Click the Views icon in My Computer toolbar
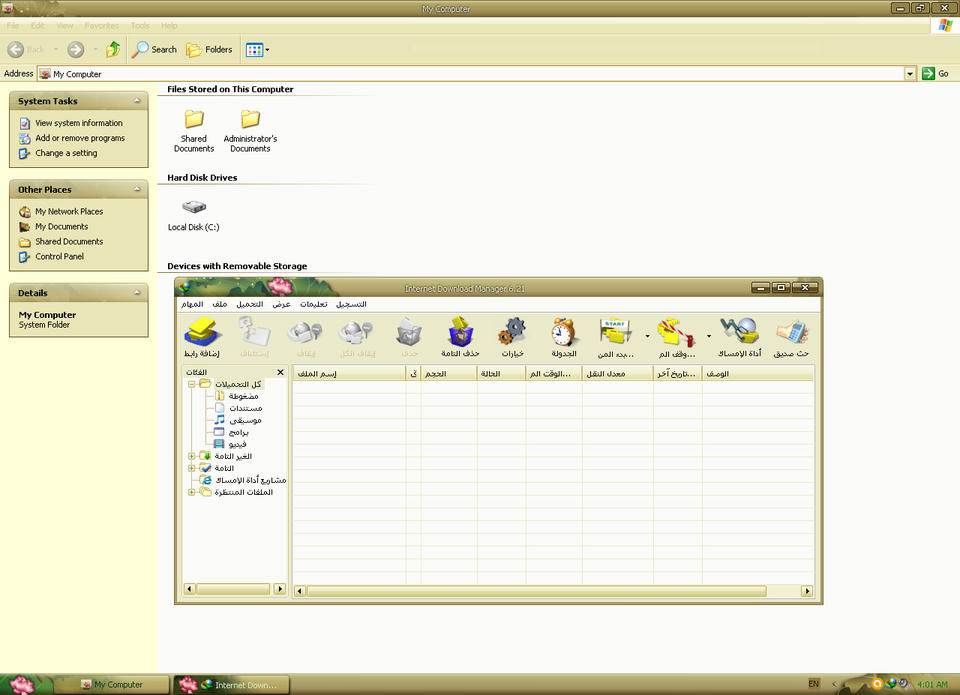 (x=254, y=50)
